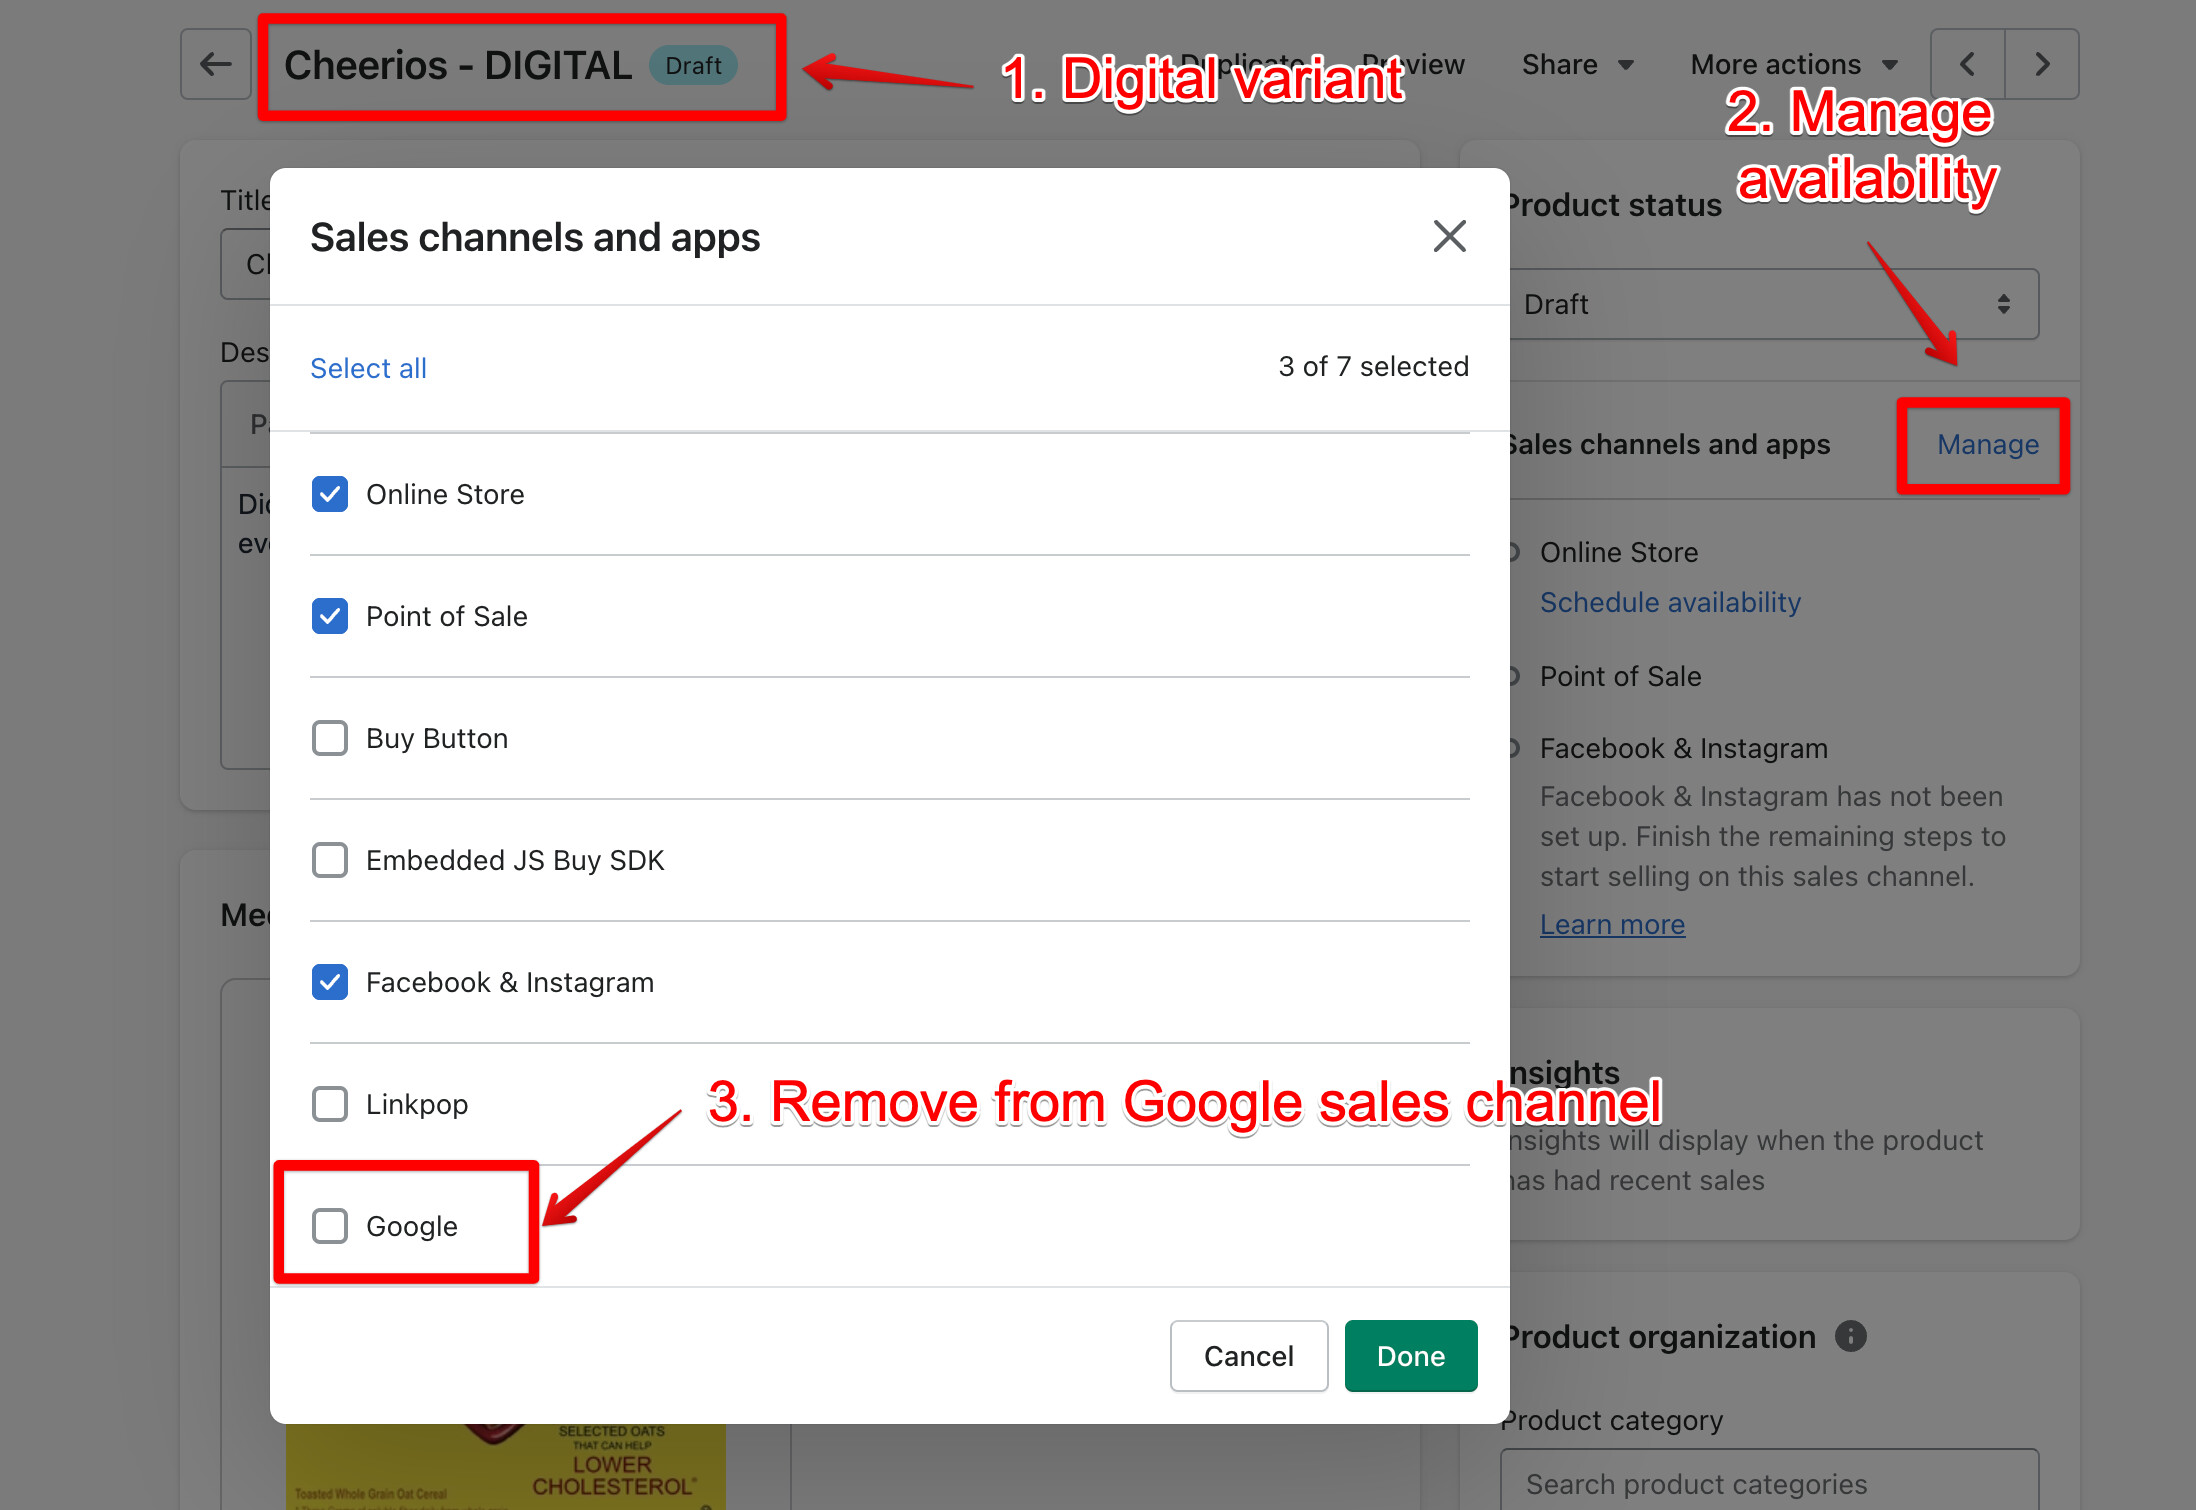Click the back arrow beside the product title
Screen dimensions: 2196x1510
click(x=215, y=65)
